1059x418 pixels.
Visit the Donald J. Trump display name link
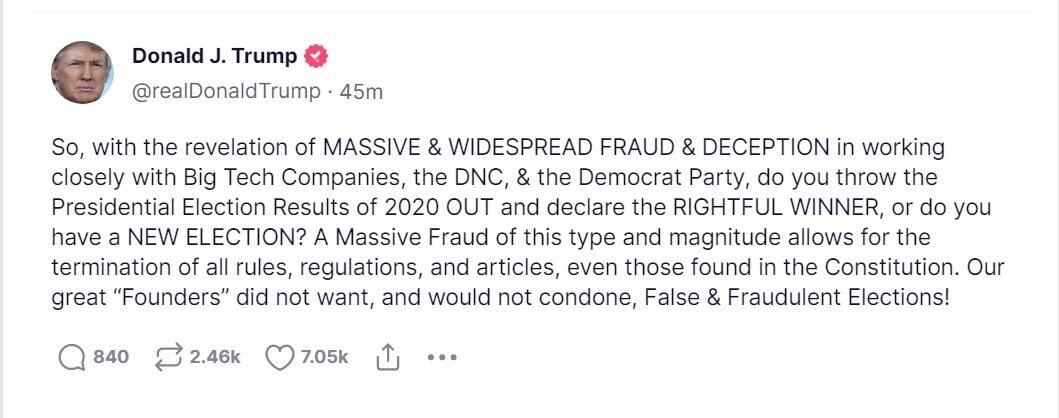click(x=215, y=57)
